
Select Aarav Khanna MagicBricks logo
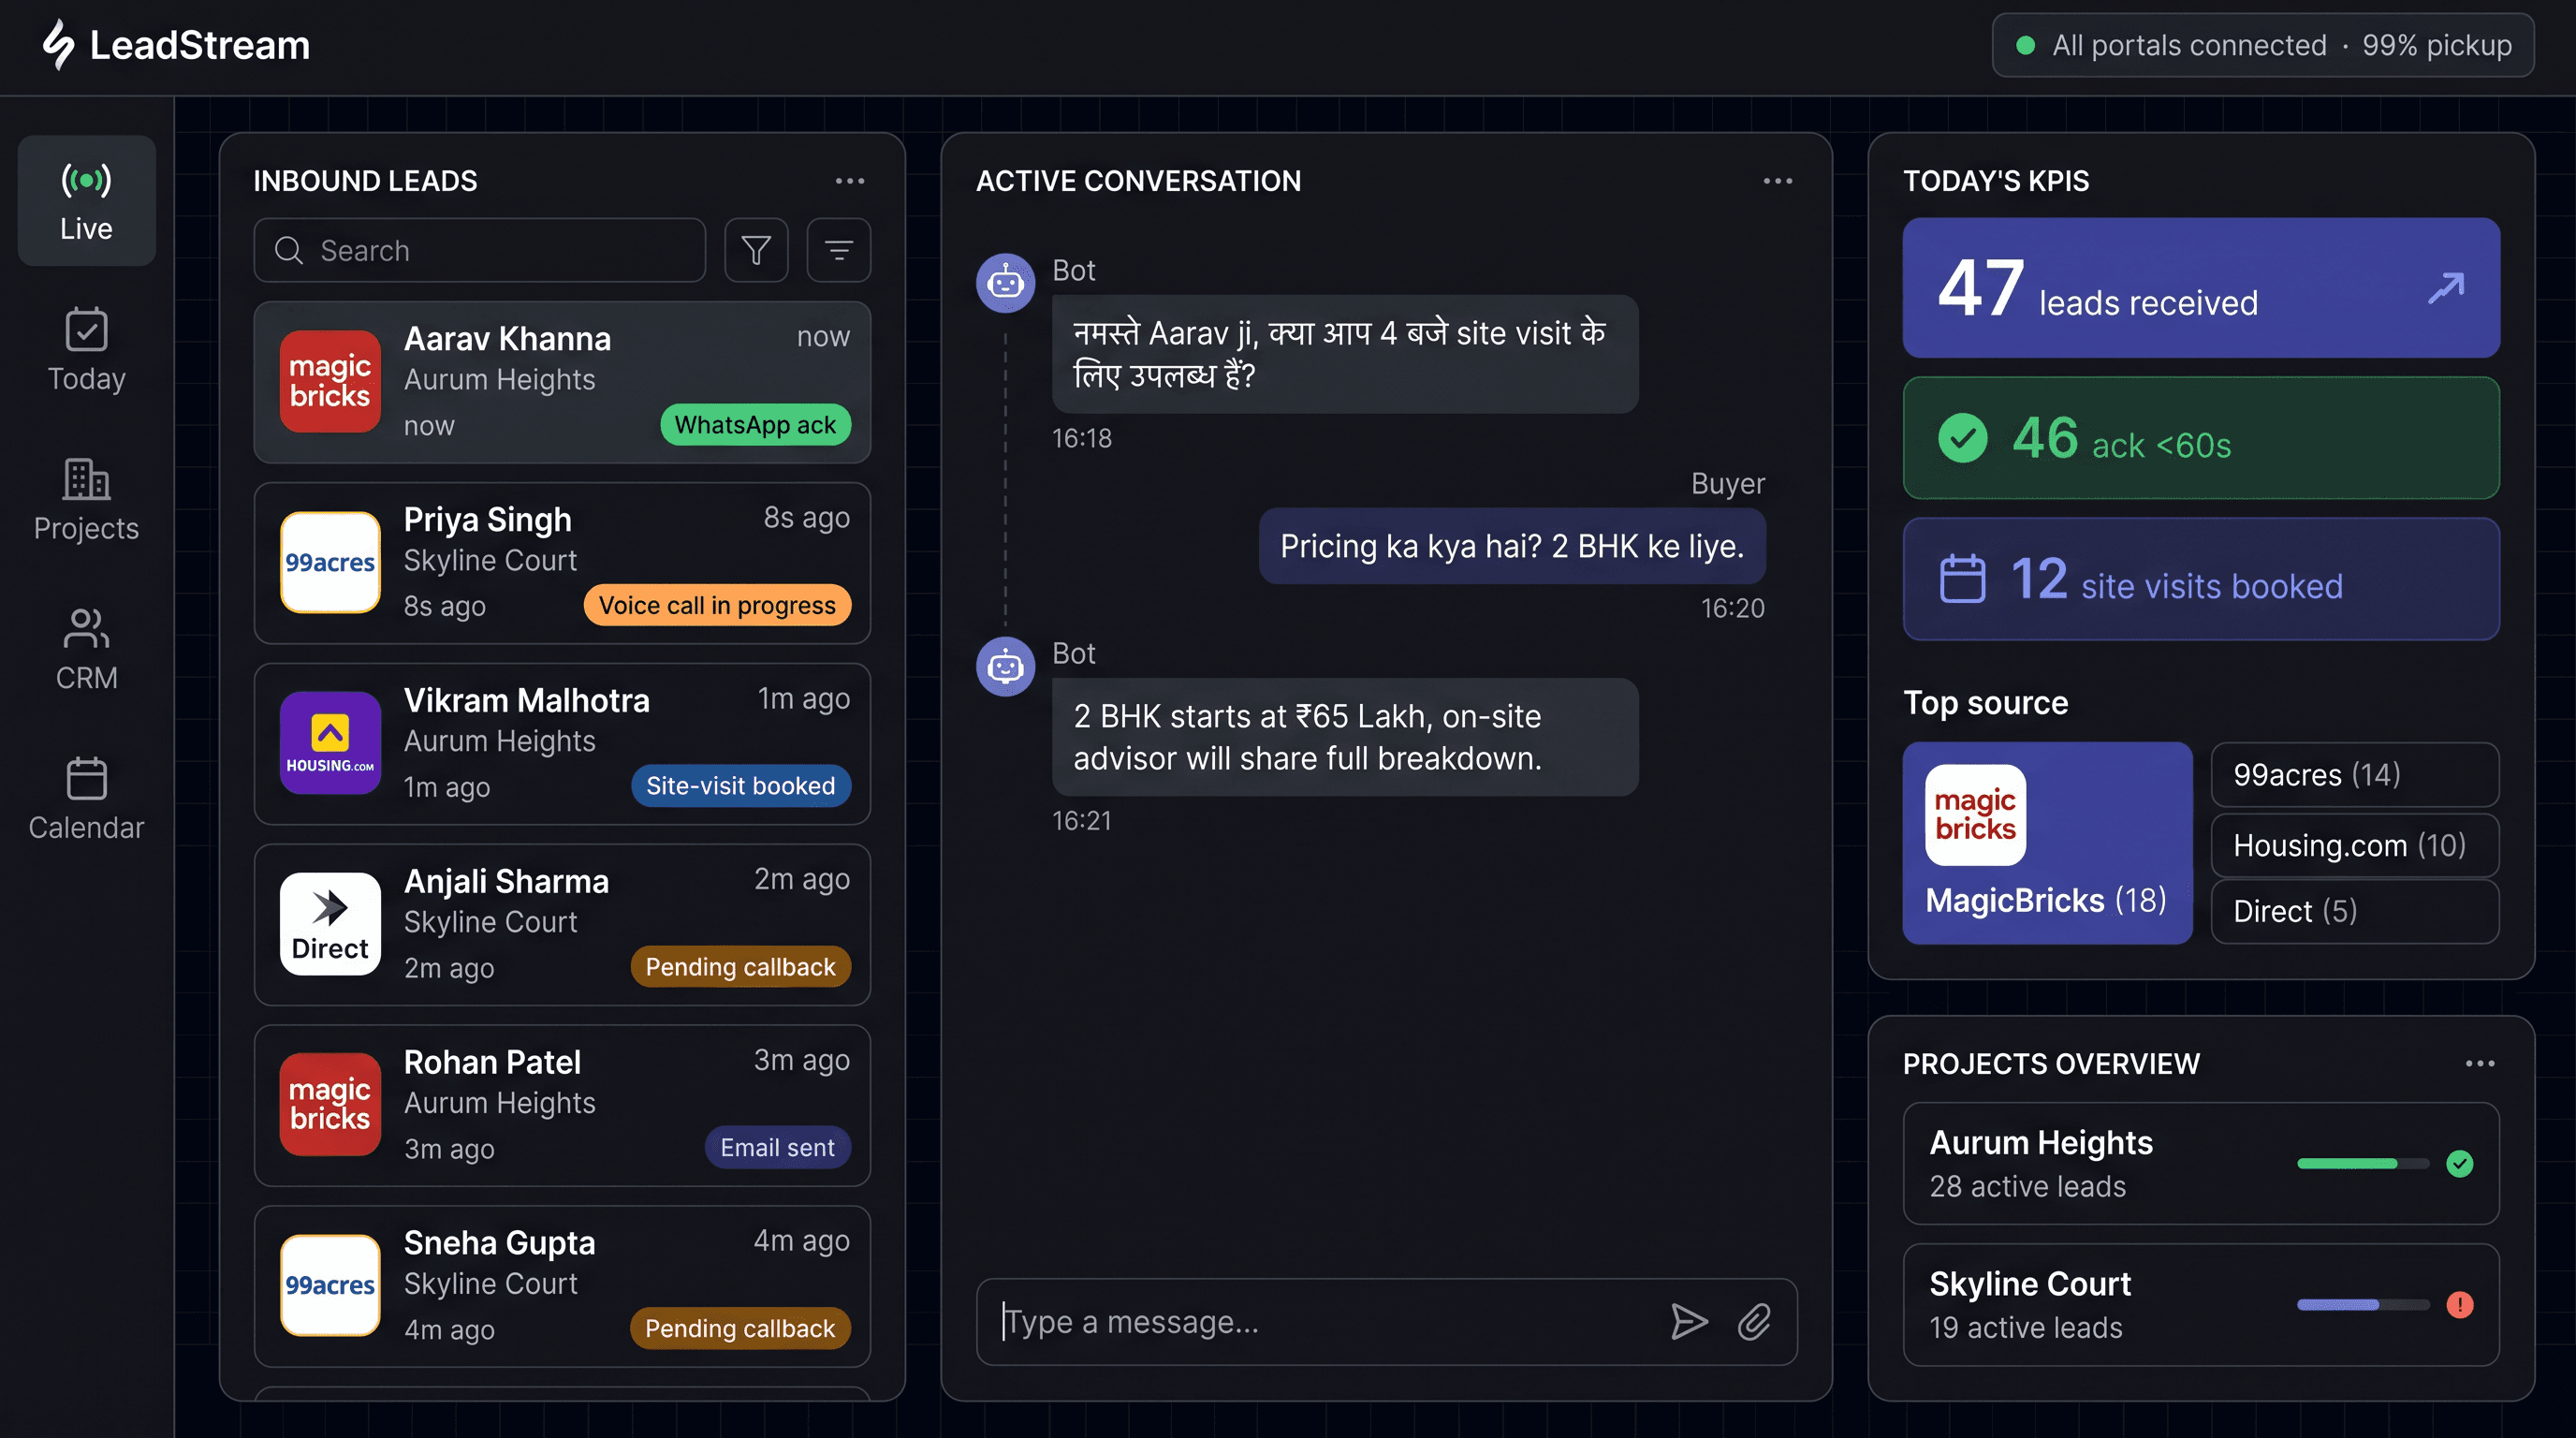point(330,382)
